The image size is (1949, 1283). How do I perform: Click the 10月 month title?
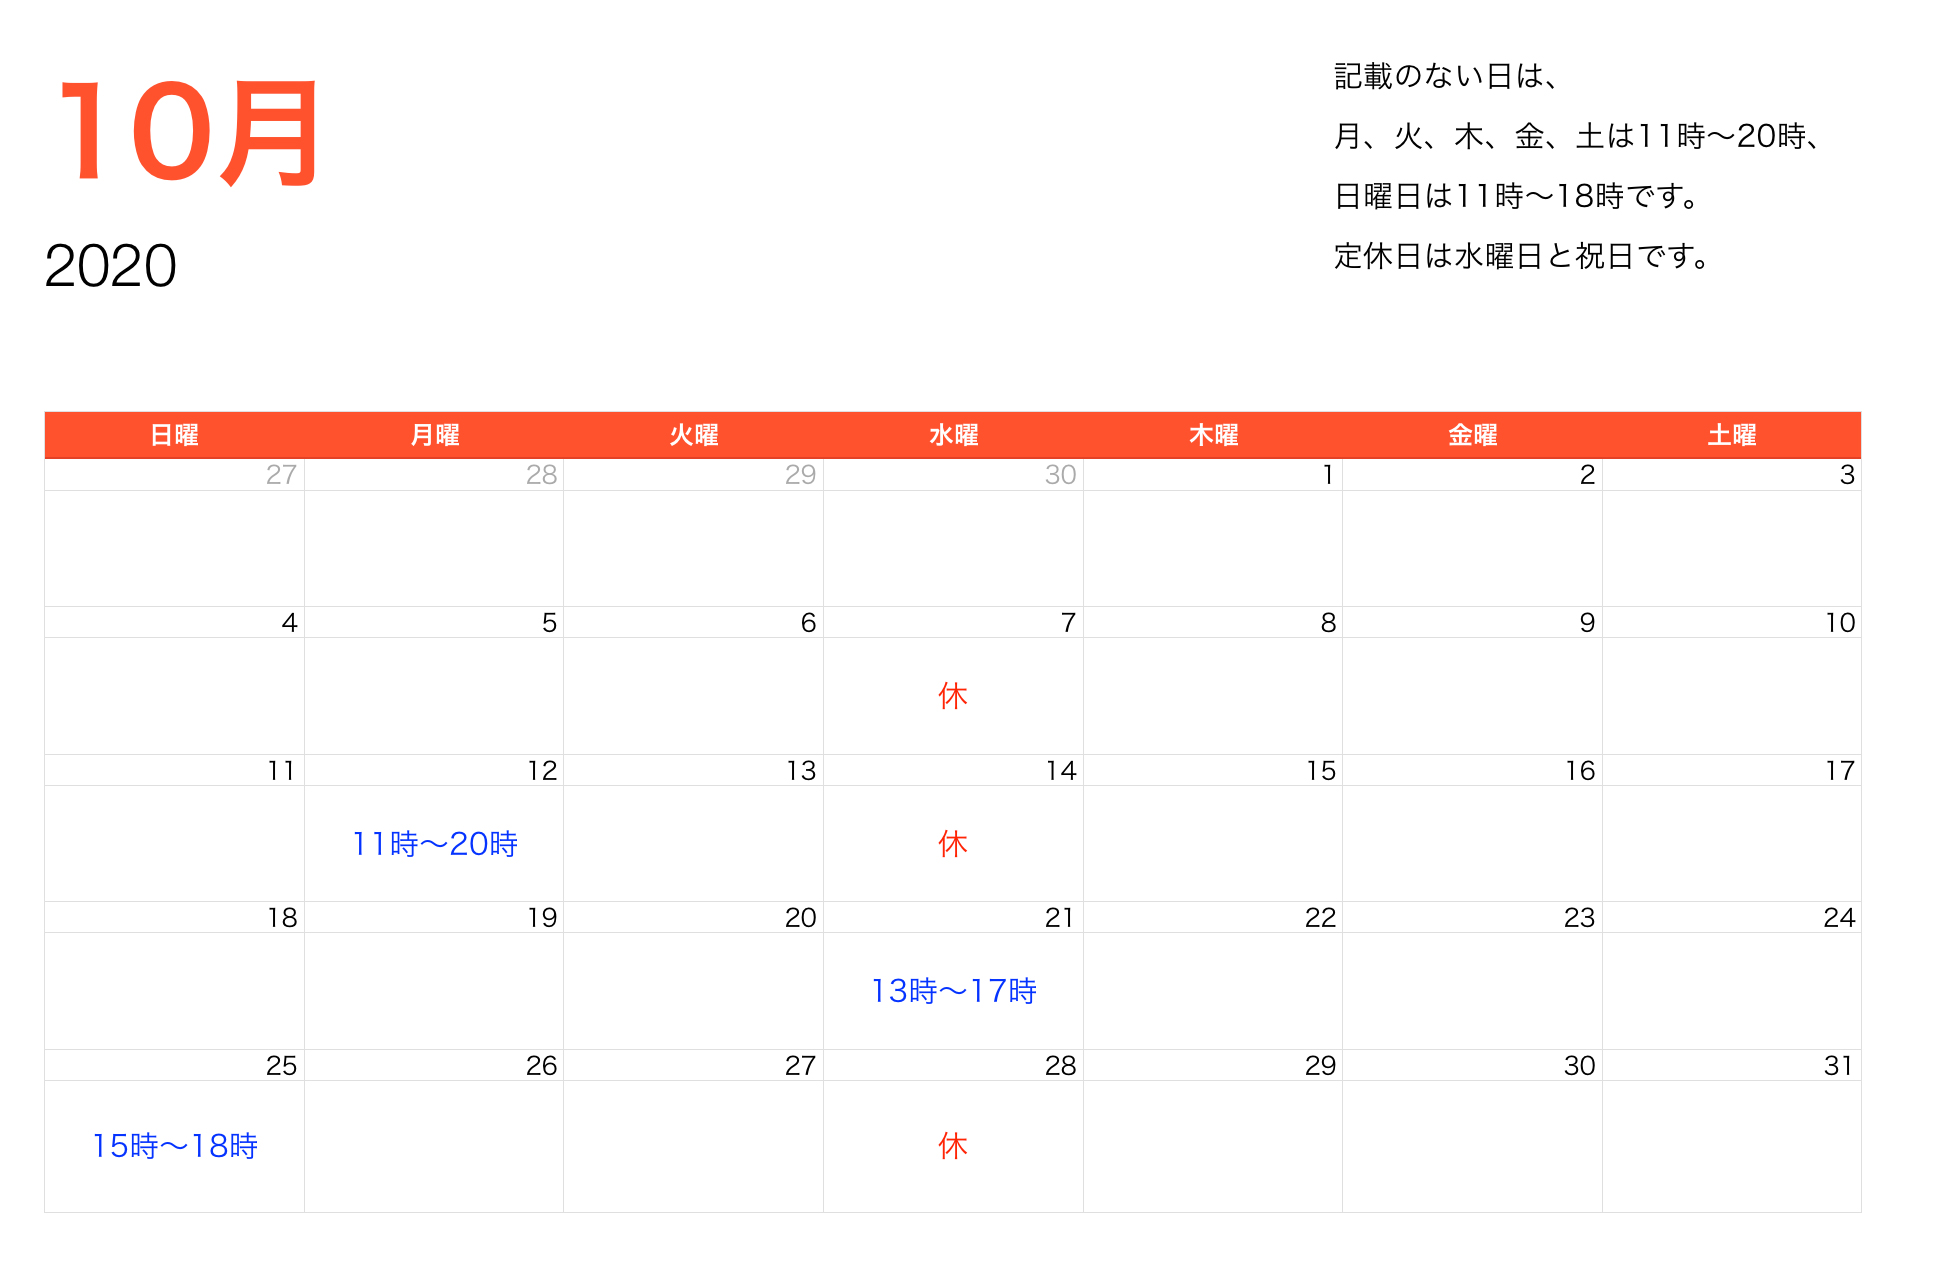[x=190, y=134]
